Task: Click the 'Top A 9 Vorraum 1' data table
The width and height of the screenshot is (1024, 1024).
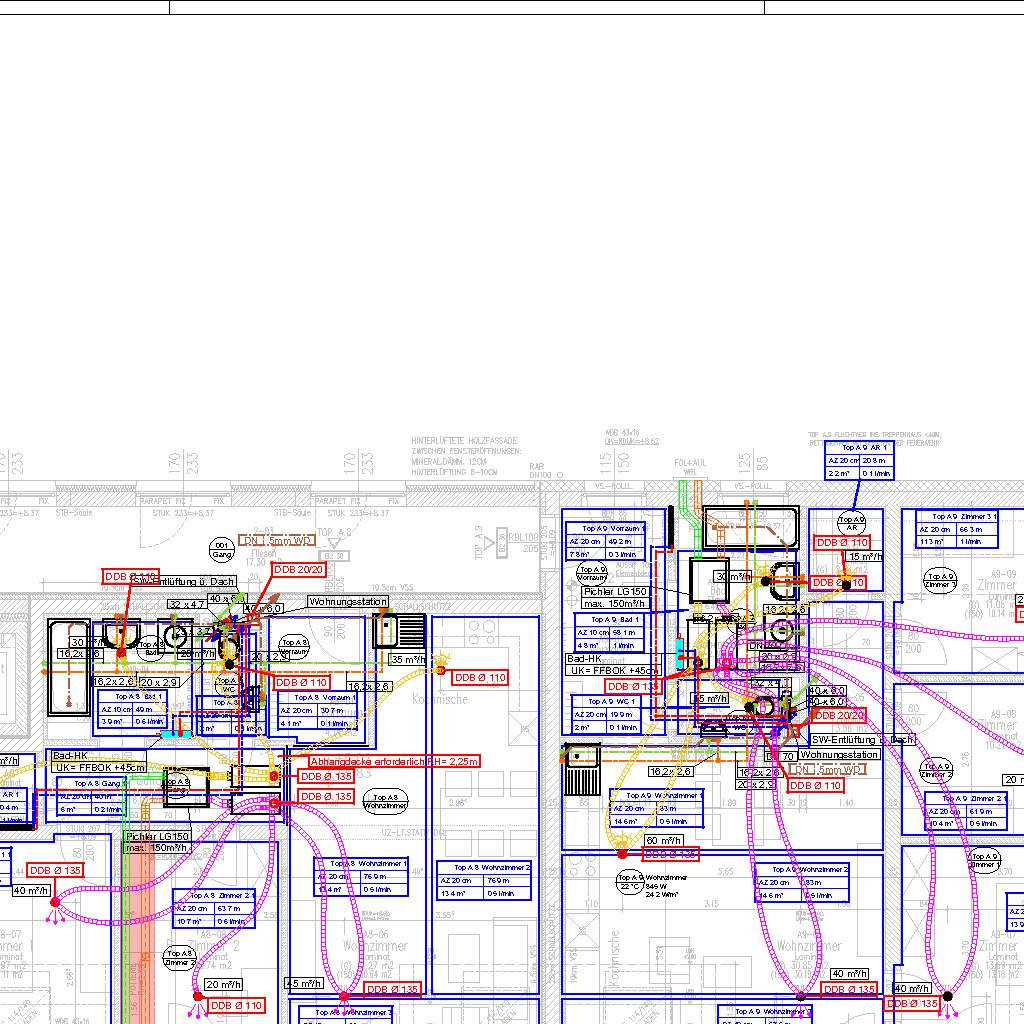Action: [x=605, y=541]
